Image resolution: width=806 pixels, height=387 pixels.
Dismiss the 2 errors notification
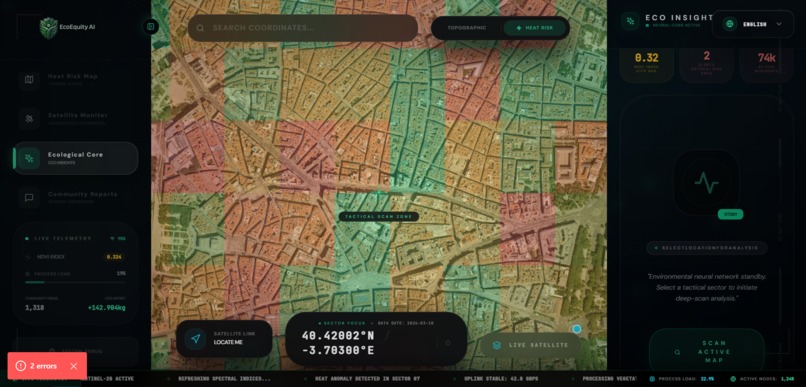74,366
